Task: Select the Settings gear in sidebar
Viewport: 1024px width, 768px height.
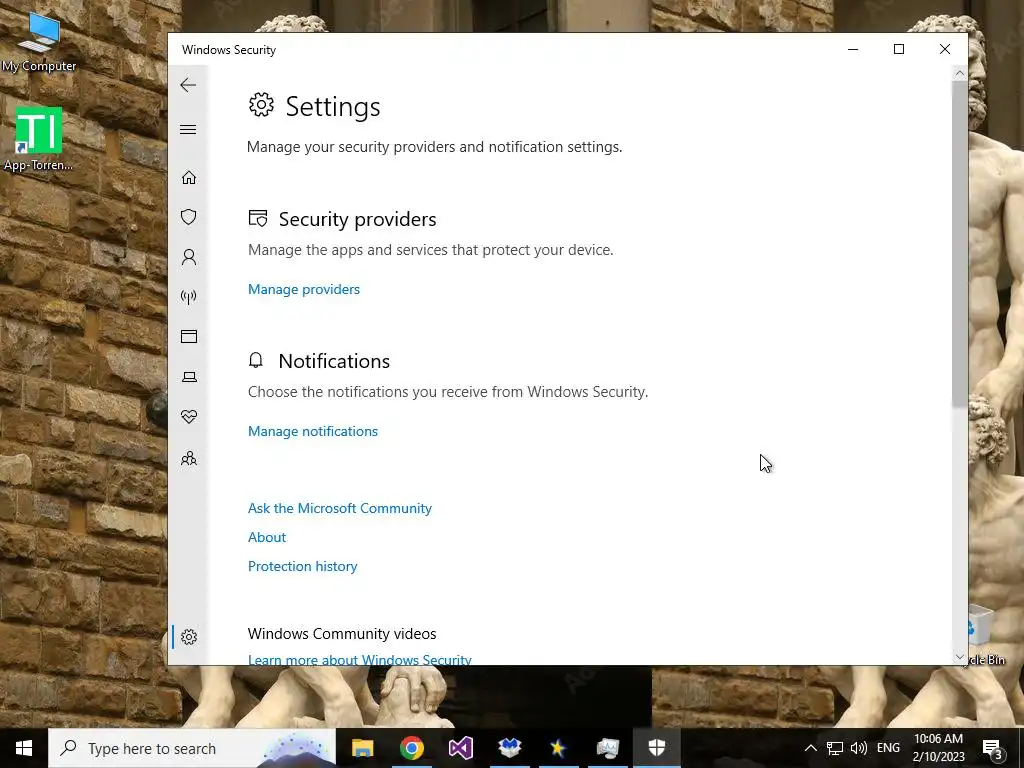Action: [189, 637]
